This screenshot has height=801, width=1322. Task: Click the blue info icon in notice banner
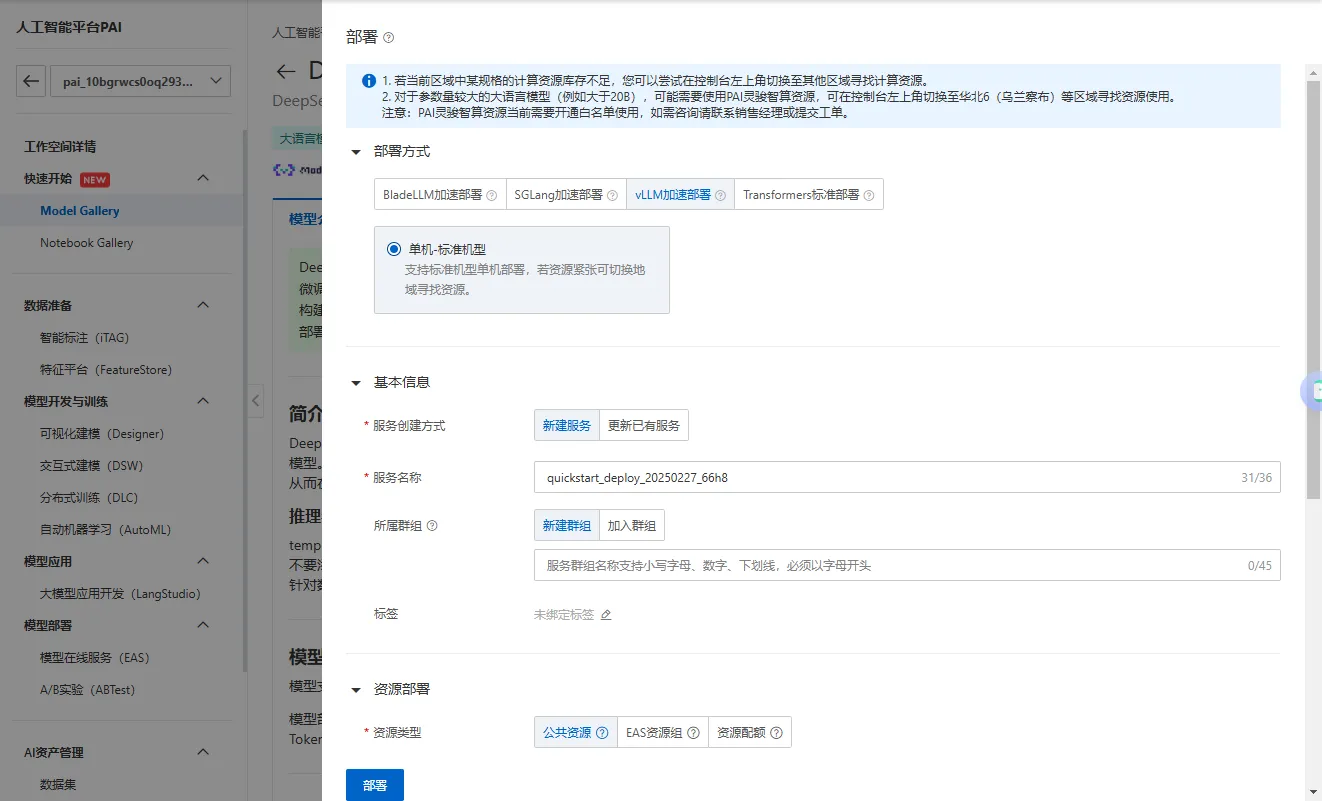[x=369, y=80]
